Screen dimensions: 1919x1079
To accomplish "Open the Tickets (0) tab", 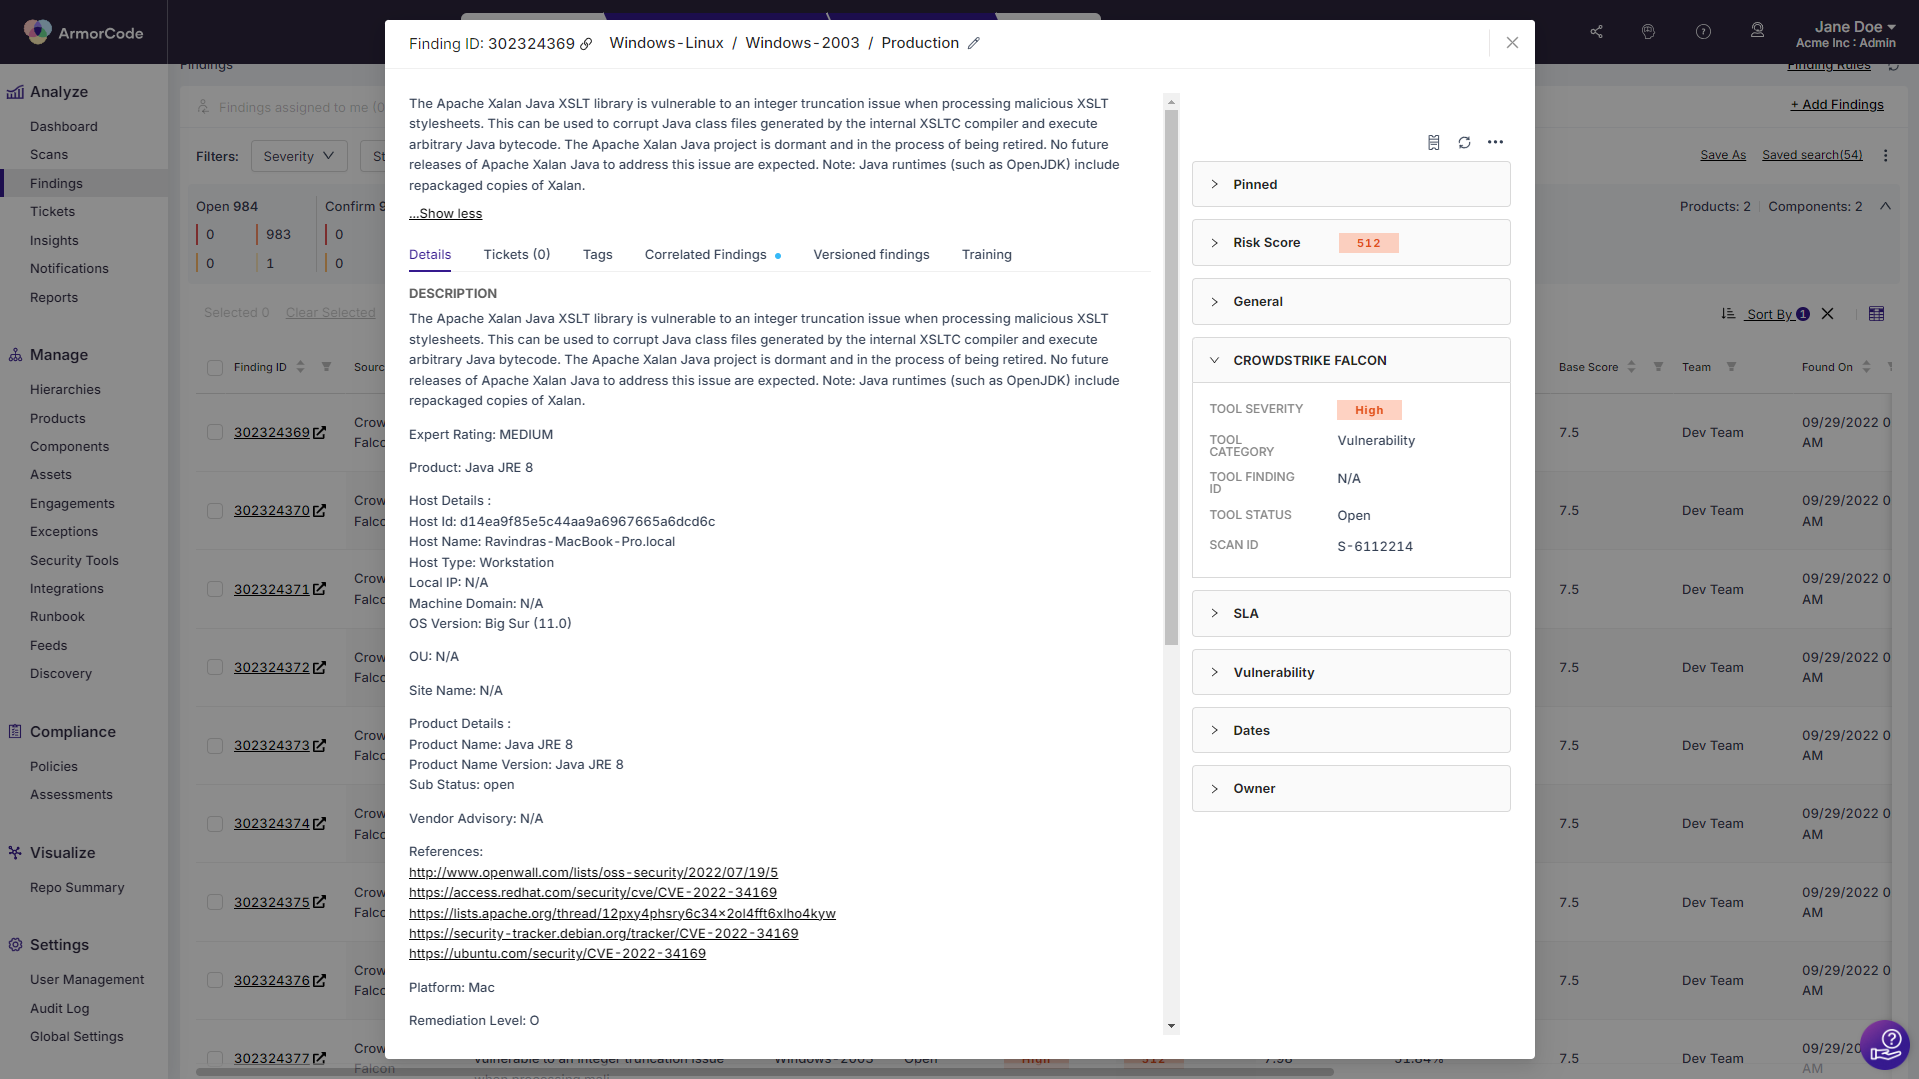I will (516, 254).
